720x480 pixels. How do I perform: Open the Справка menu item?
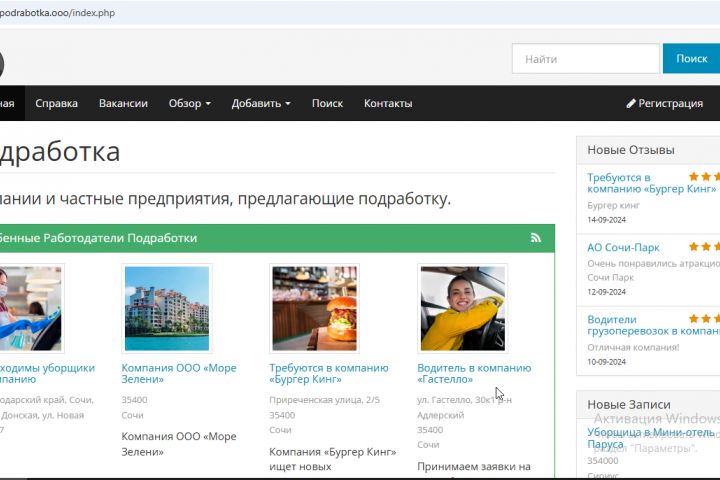[56, 103]
